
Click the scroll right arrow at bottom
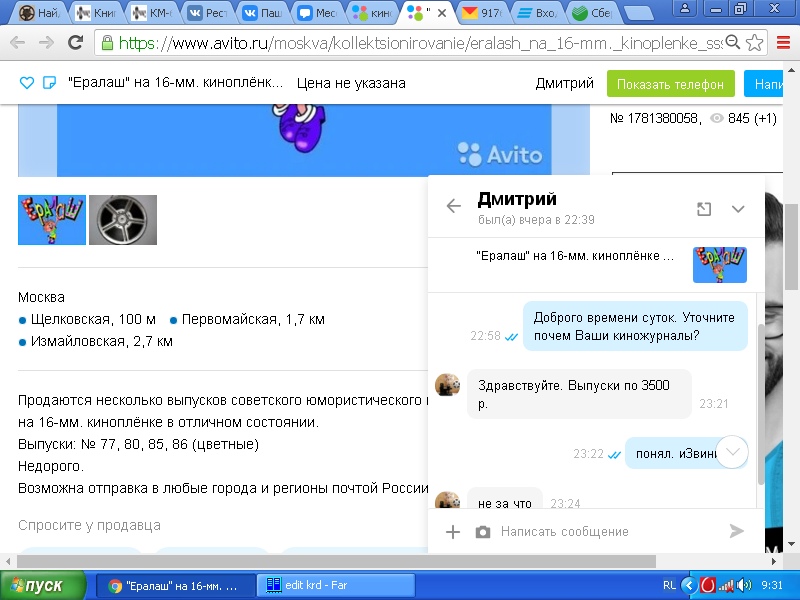point(774,561)
